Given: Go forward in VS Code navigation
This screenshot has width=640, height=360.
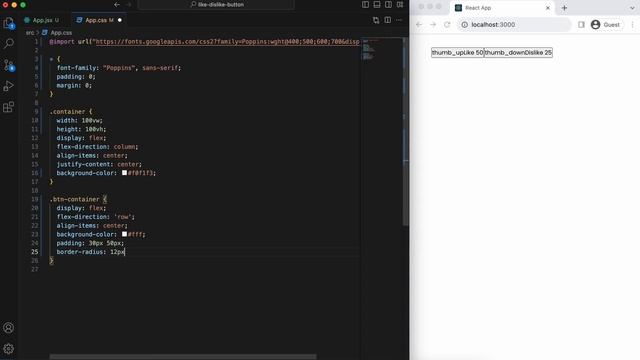Looking at the screenshot, I should pos(129,4).
